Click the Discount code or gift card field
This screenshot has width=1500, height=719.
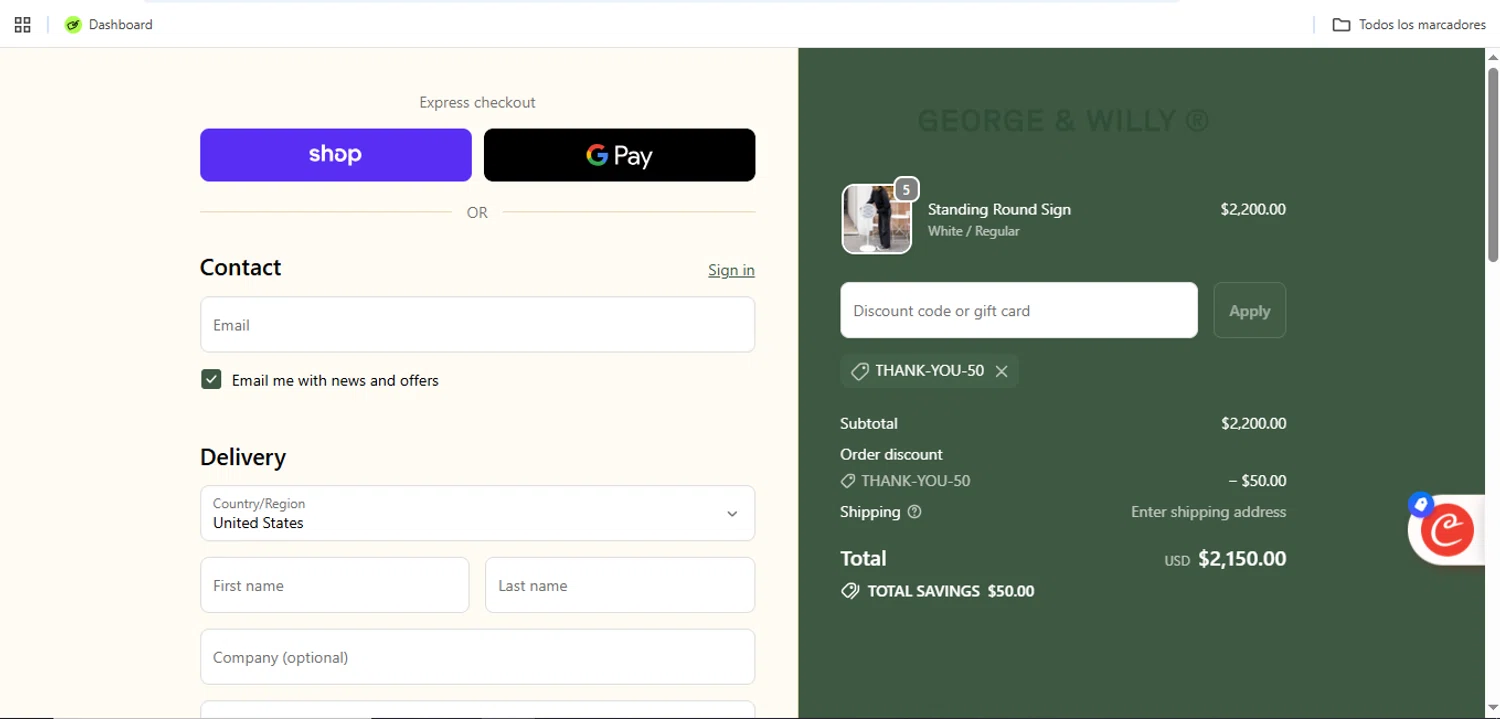click(x=1019, y=311)
